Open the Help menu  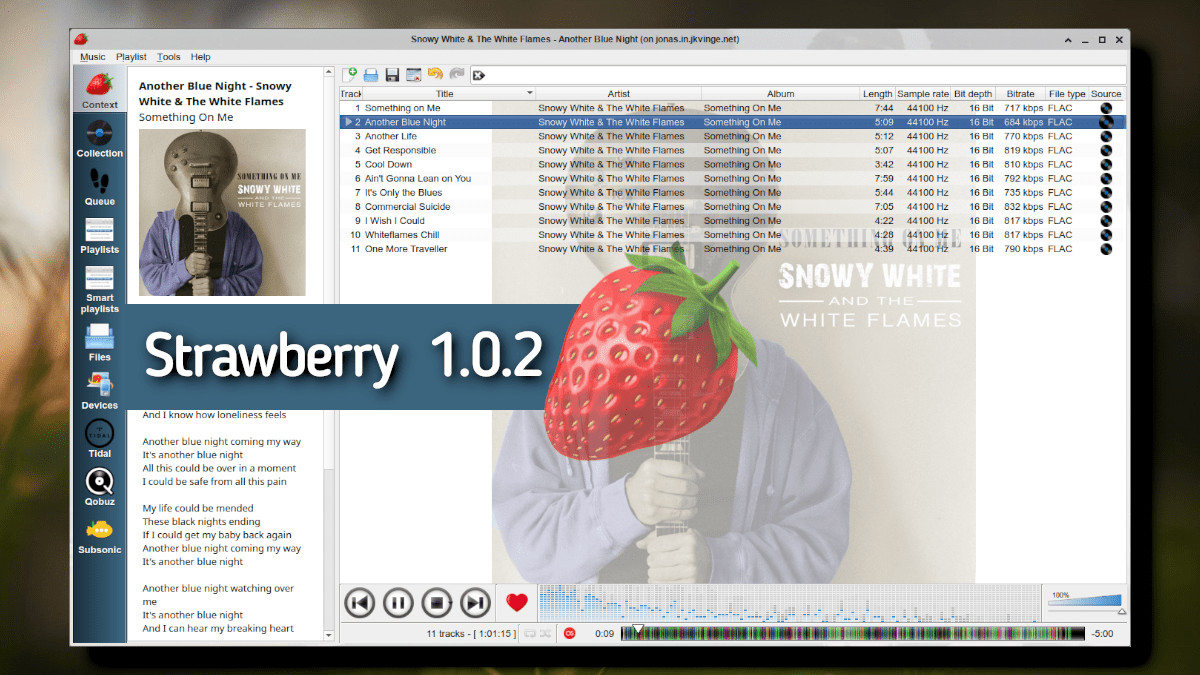201,57
